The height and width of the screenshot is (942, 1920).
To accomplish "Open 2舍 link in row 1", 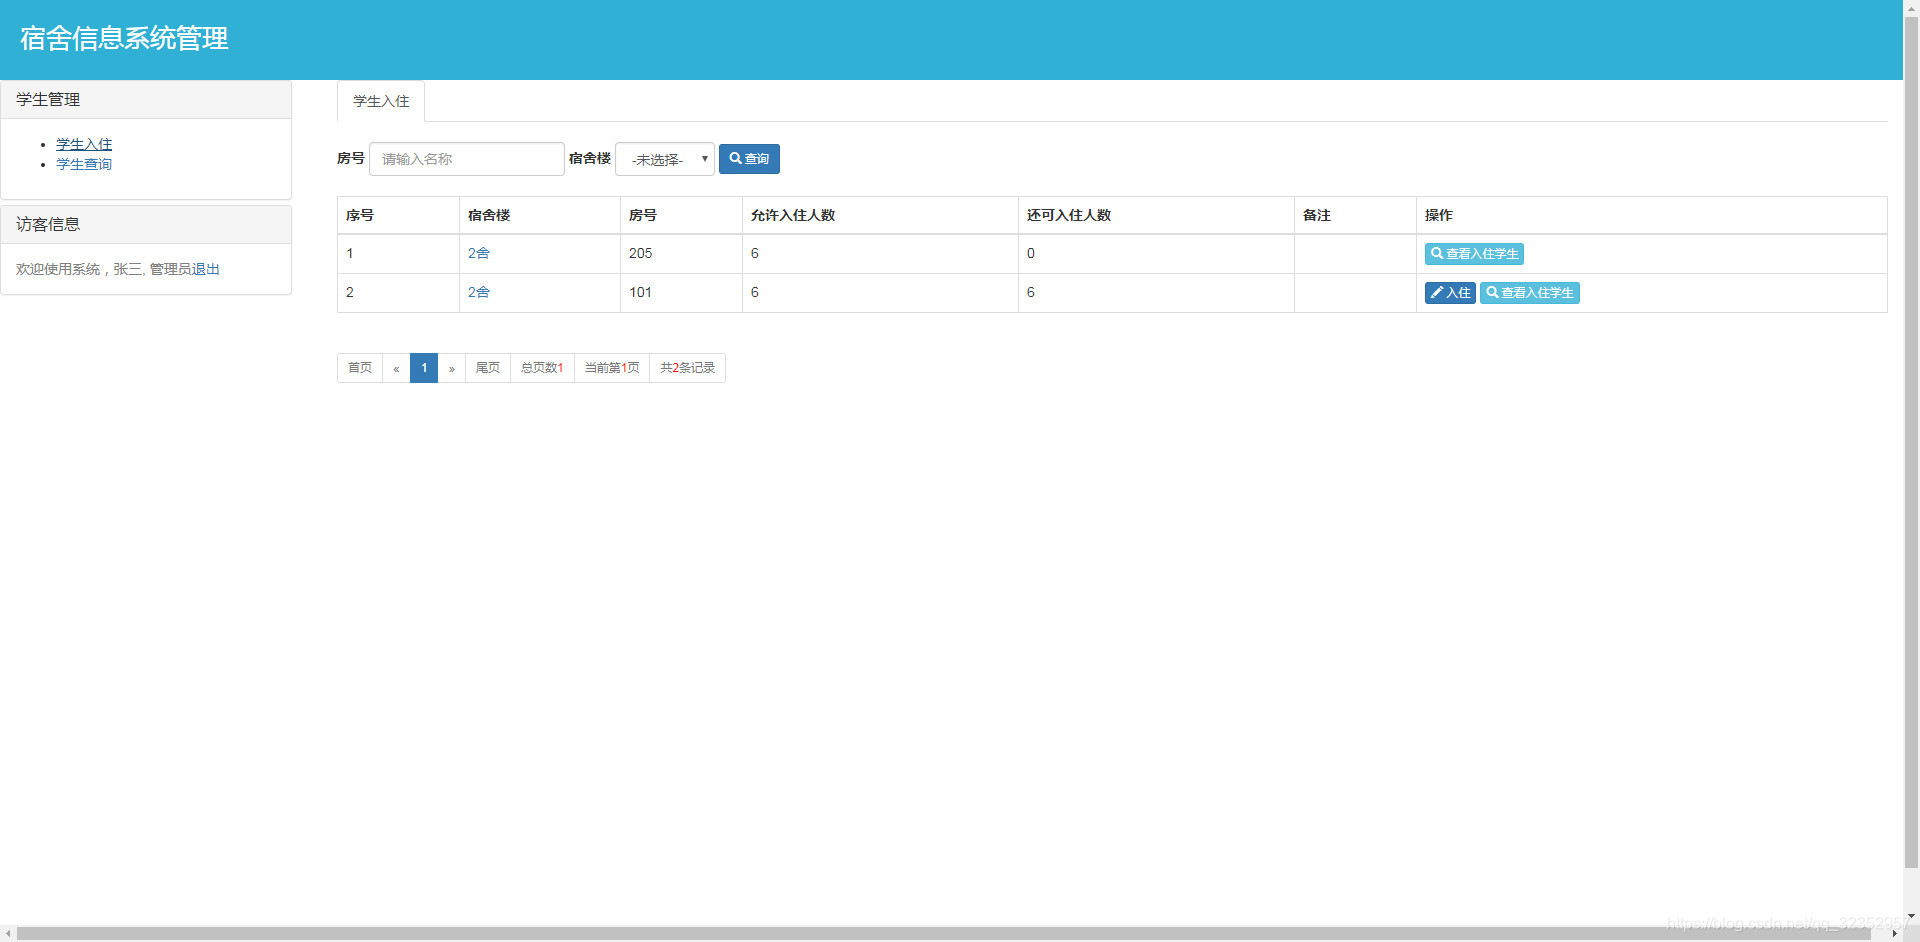I will (x=479, y=253).
